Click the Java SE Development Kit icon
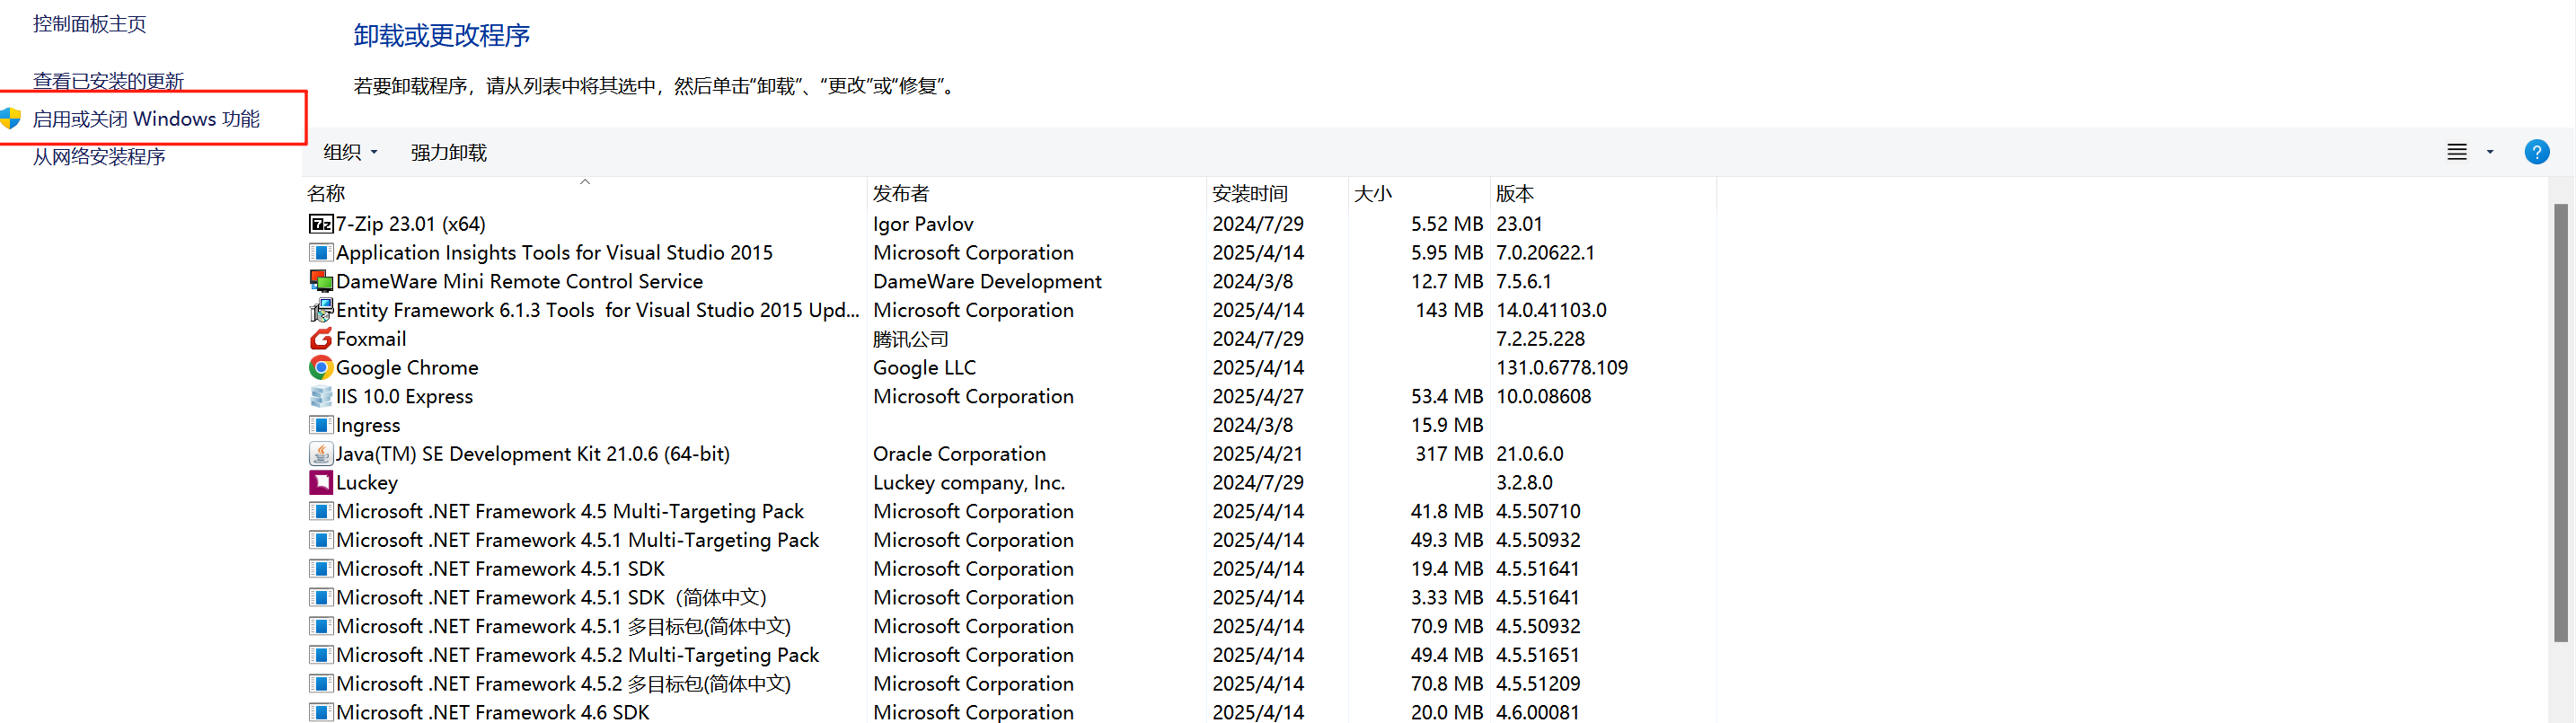The image size is (2576, 723). point(320,454)
